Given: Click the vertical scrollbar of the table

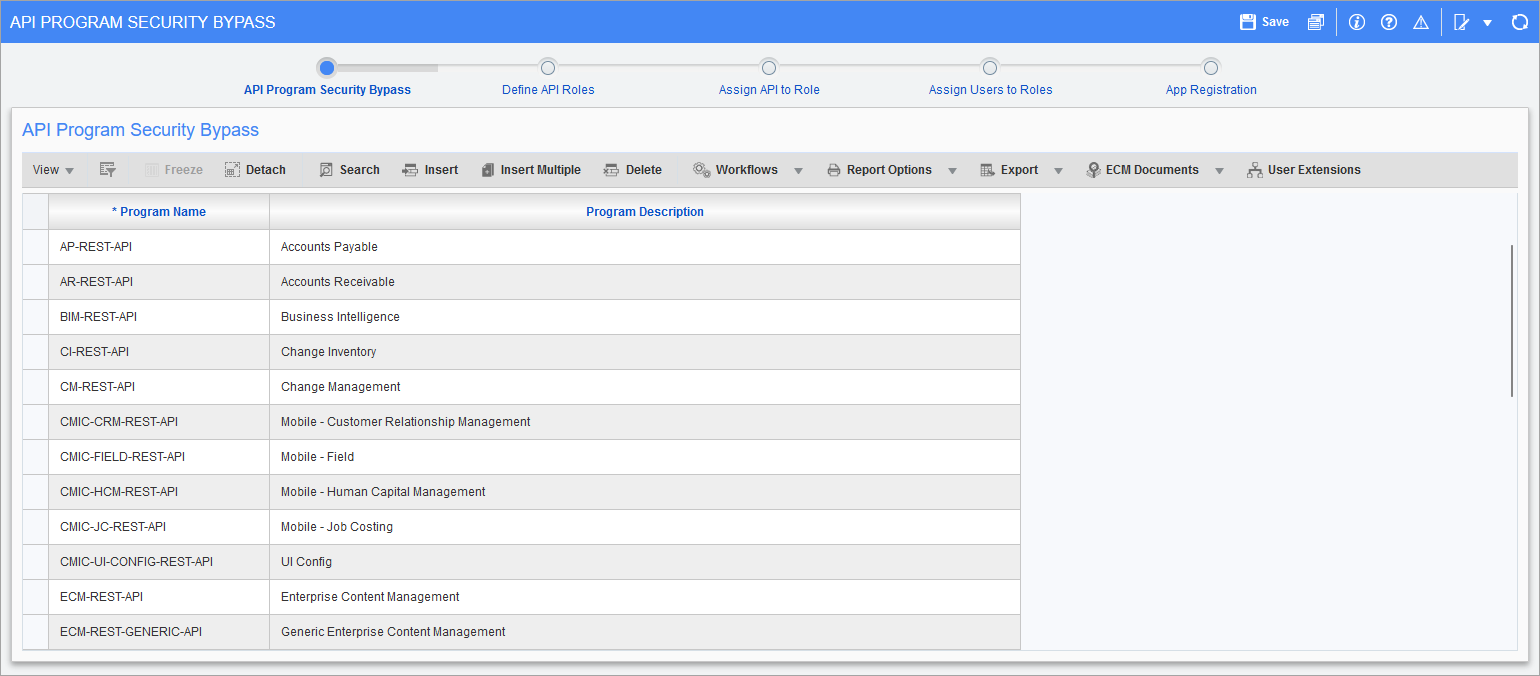Looking at the screenshot, I should (1513, 320).
